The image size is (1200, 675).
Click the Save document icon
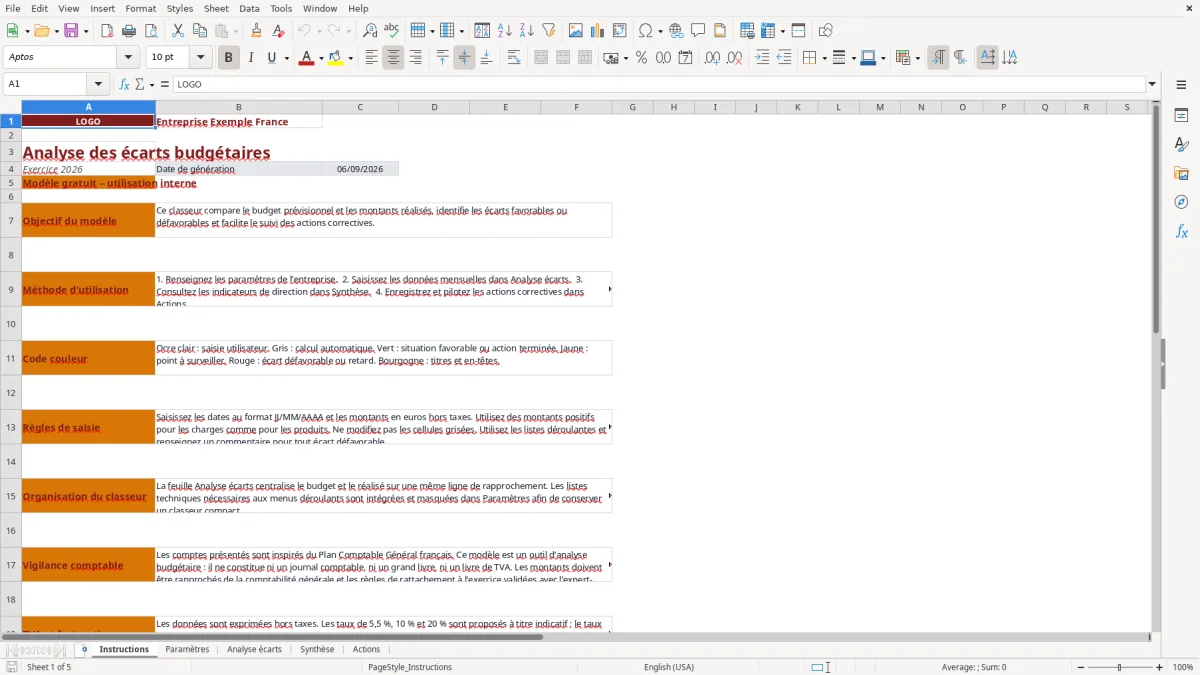click(x=71, y=31)
